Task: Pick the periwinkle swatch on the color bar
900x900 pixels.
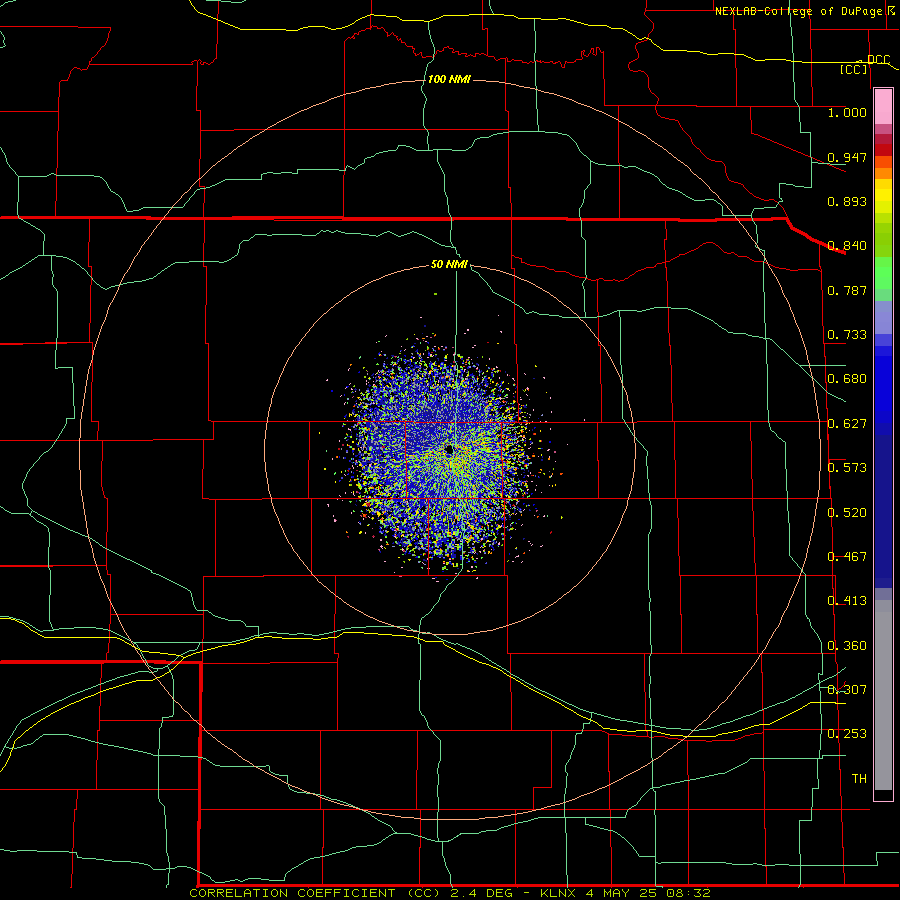Action: 883,318
